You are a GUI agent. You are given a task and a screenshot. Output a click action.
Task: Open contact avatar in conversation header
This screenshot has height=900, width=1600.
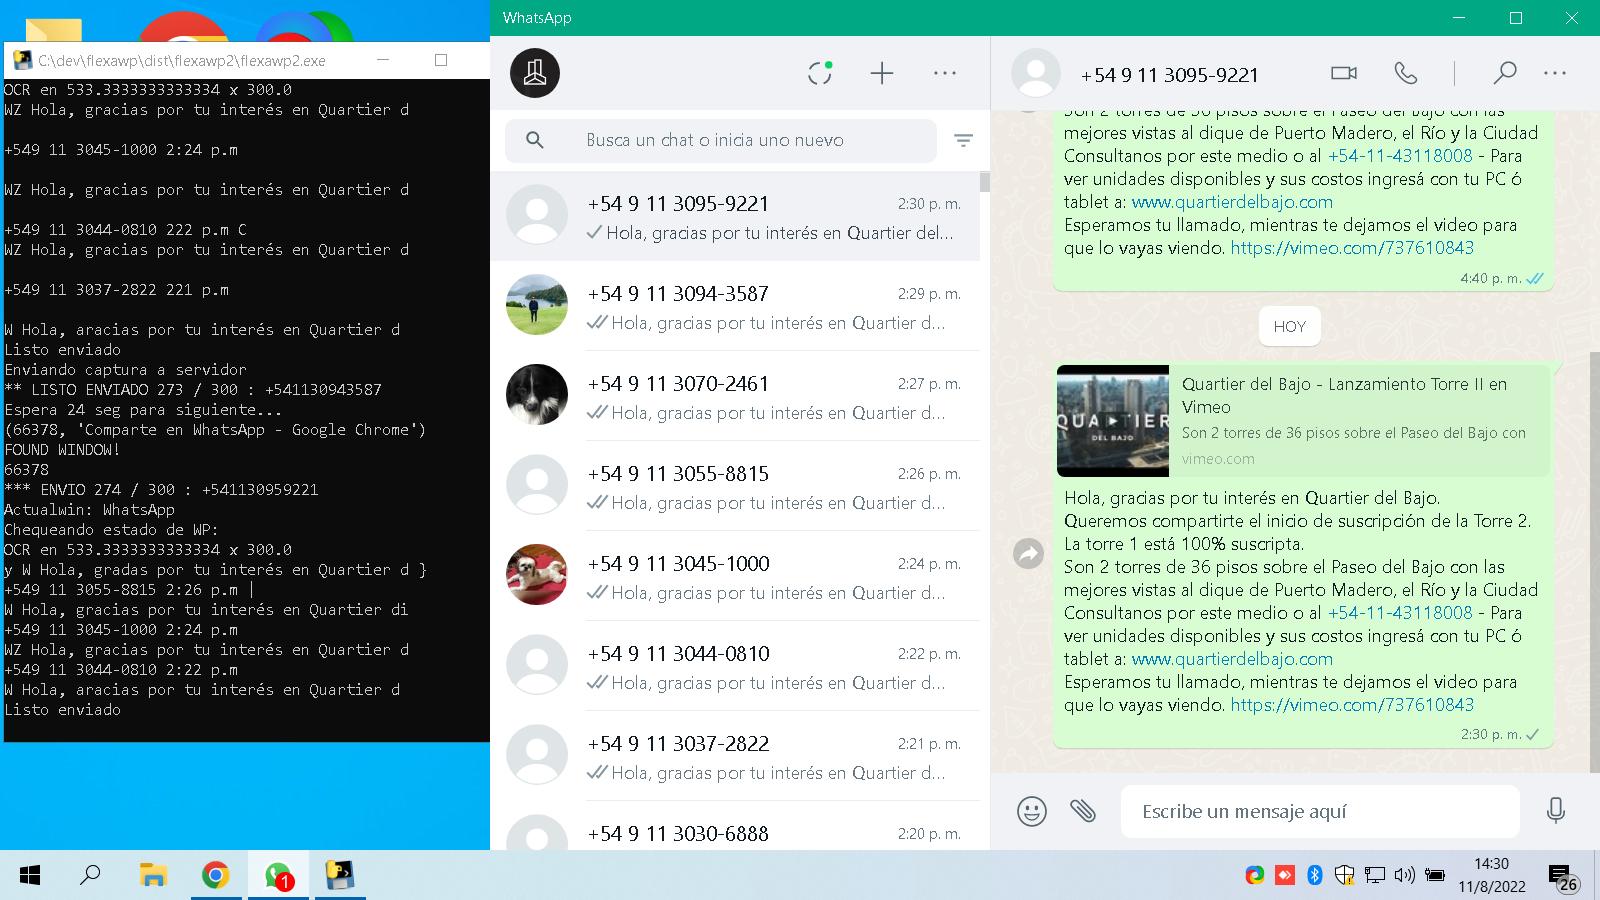pyautogui.click(x=1036, y=73)
